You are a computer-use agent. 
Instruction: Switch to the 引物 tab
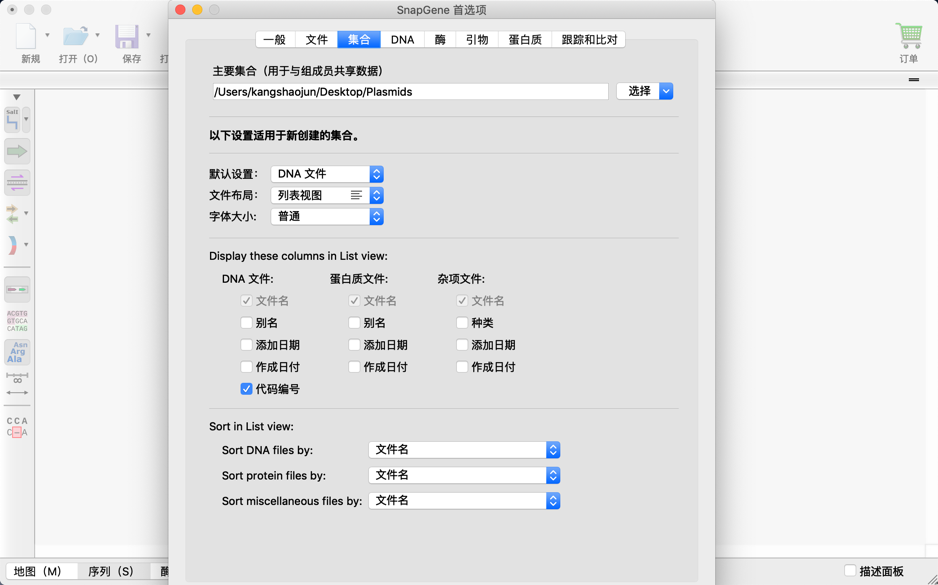click(477, 40)
